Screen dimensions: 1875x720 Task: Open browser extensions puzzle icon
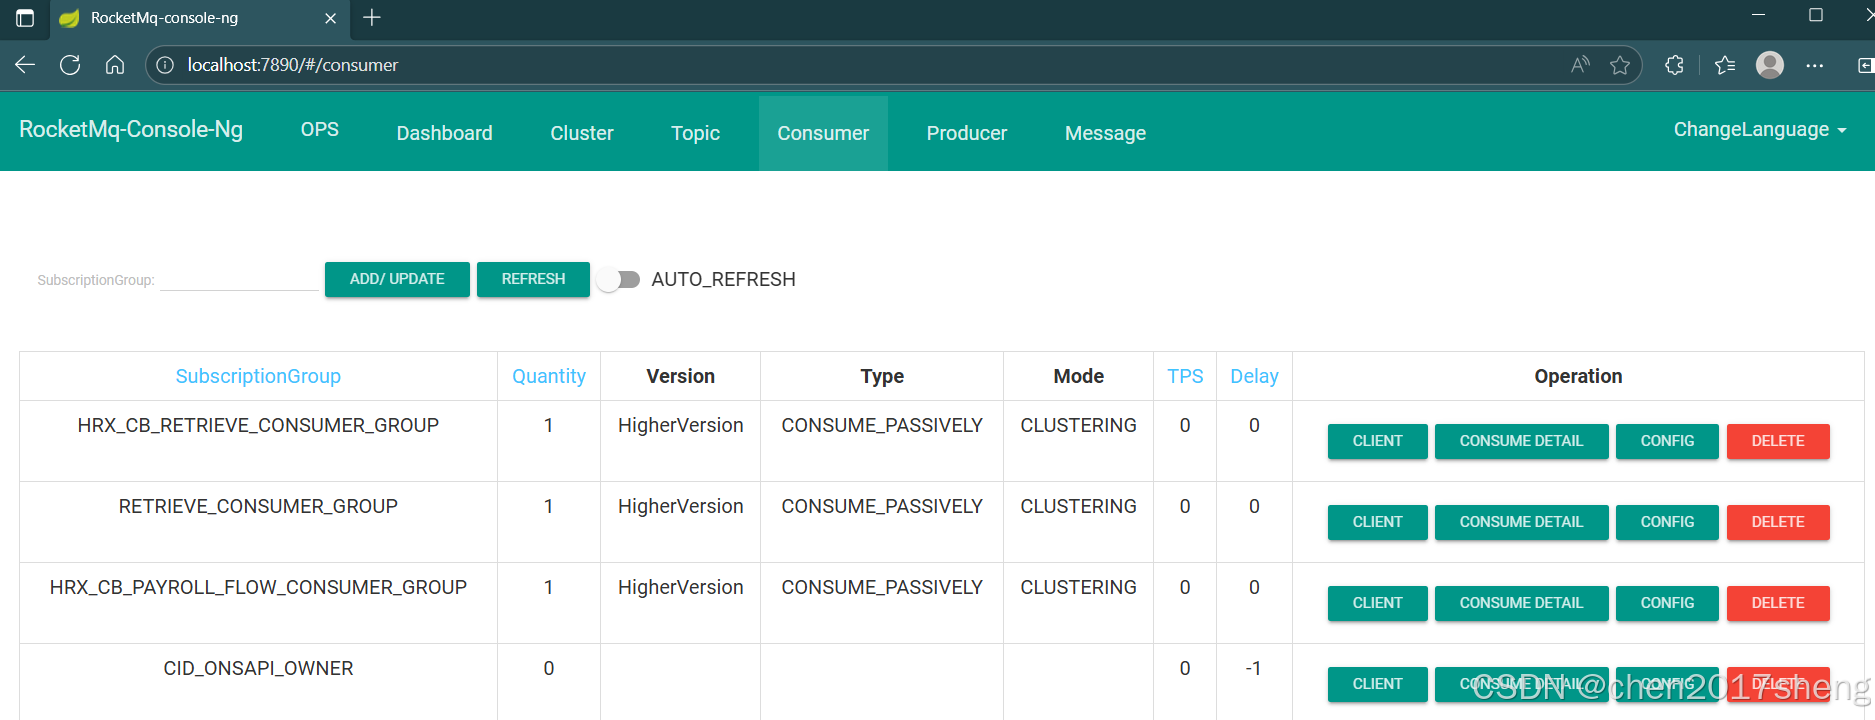click(1674, 65)
